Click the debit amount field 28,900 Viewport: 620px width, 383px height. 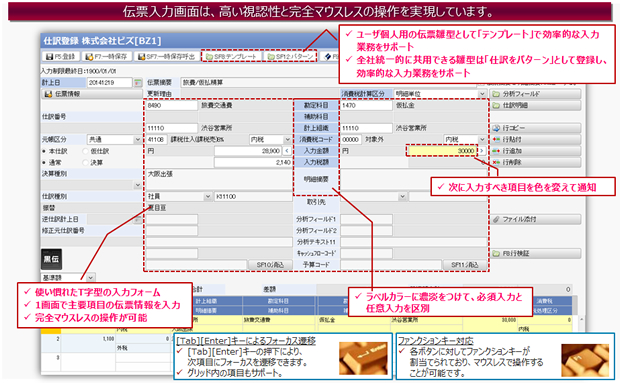[248, 151]
